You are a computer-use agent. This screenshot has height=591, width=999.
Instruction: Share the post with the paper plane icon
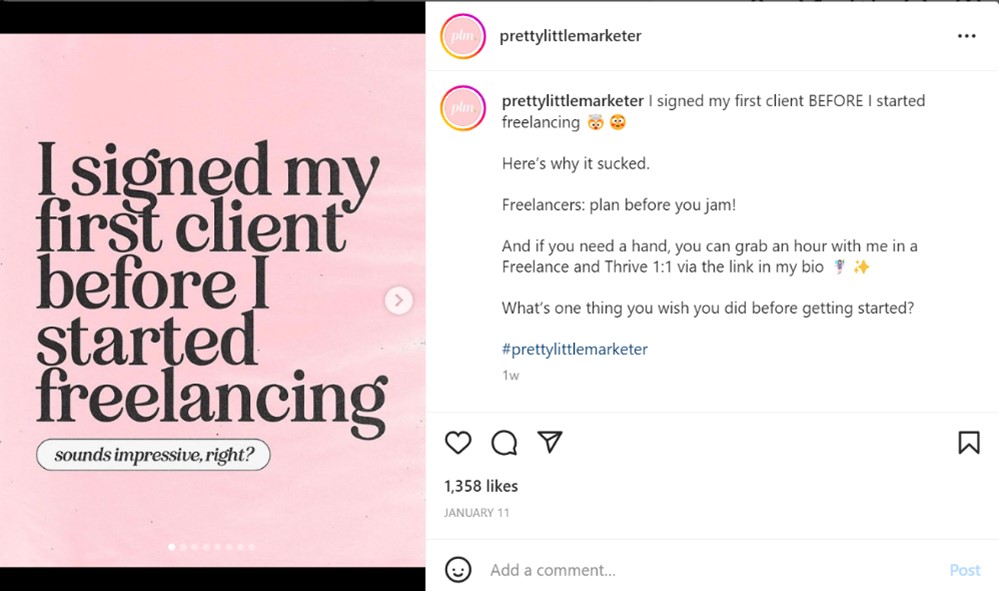pos(550,442)
